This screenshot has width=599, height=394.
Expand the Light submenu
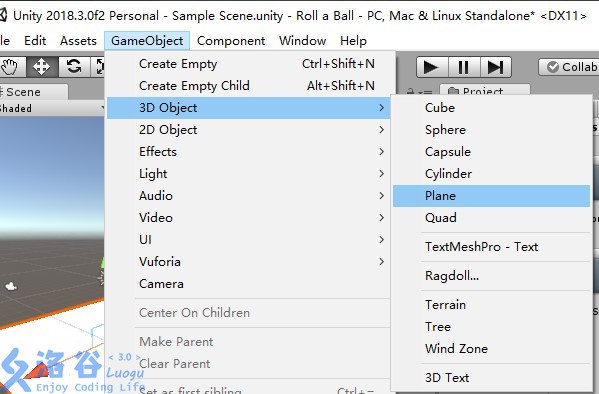click(x=248, y=174)
